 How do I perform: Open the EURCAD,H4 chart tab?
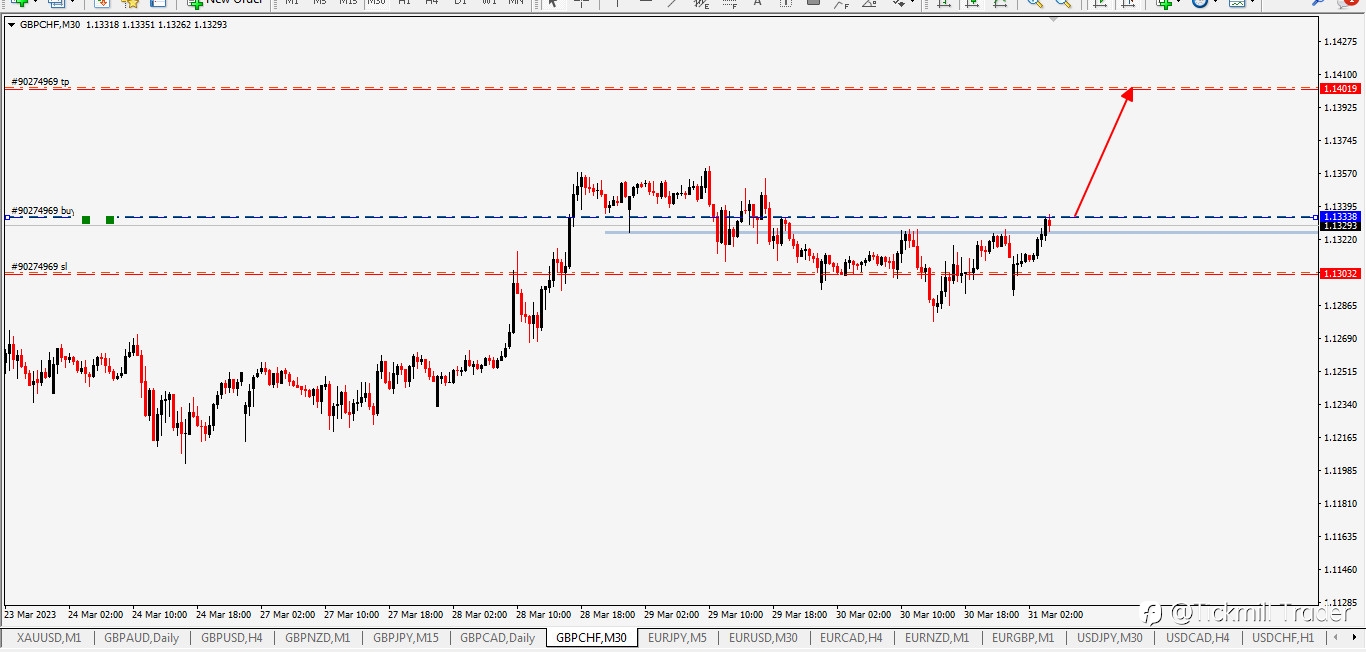click(x=851, y=637)
